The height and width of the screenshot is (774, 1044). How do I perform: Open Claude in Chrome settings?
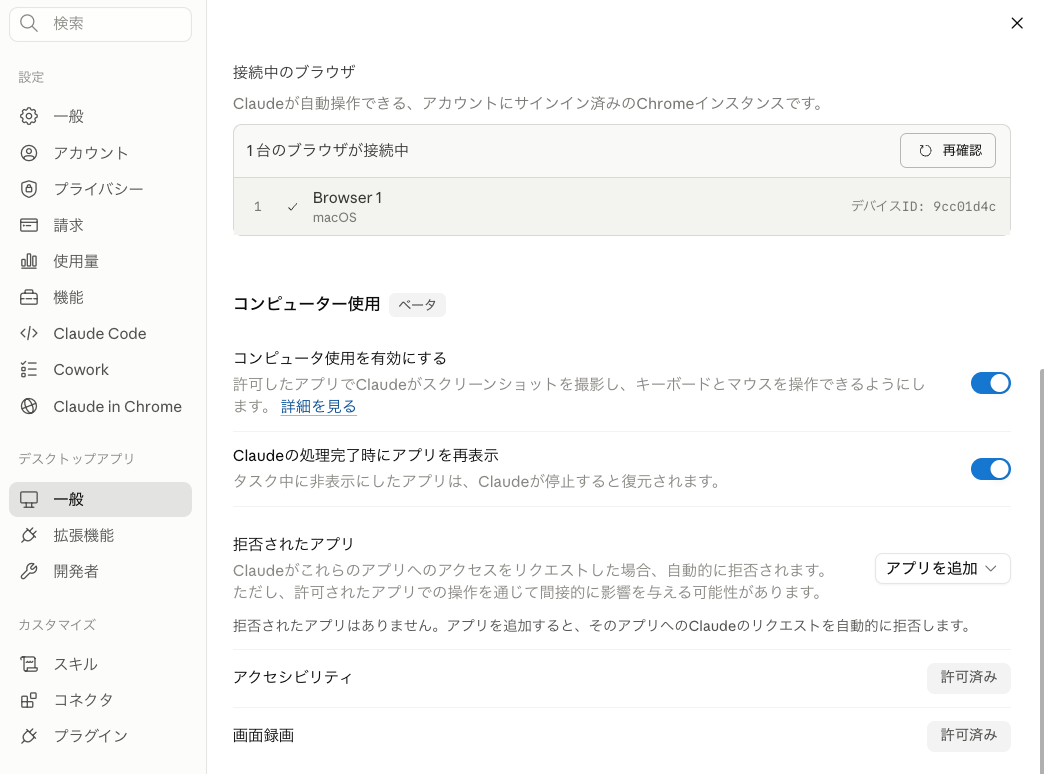(x=101, y=406)
